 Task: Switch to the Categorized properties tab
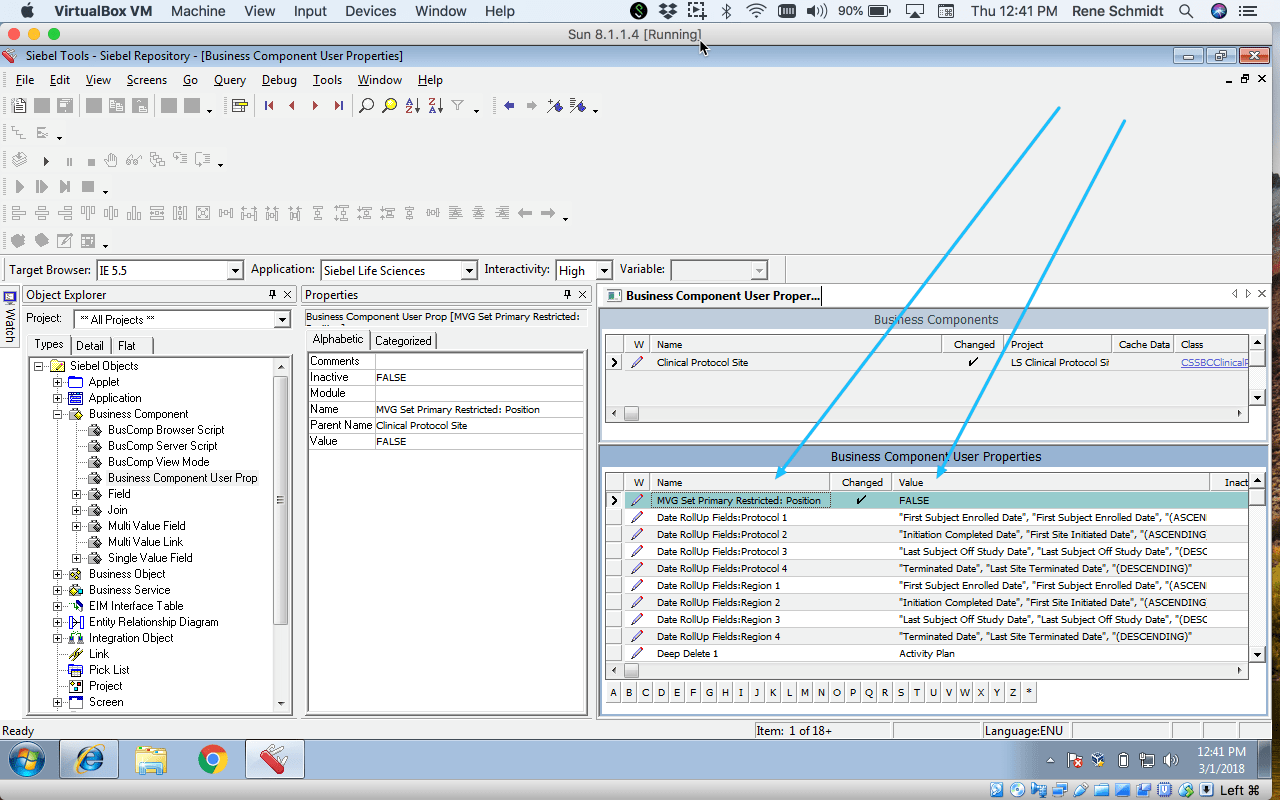[403, 339]
